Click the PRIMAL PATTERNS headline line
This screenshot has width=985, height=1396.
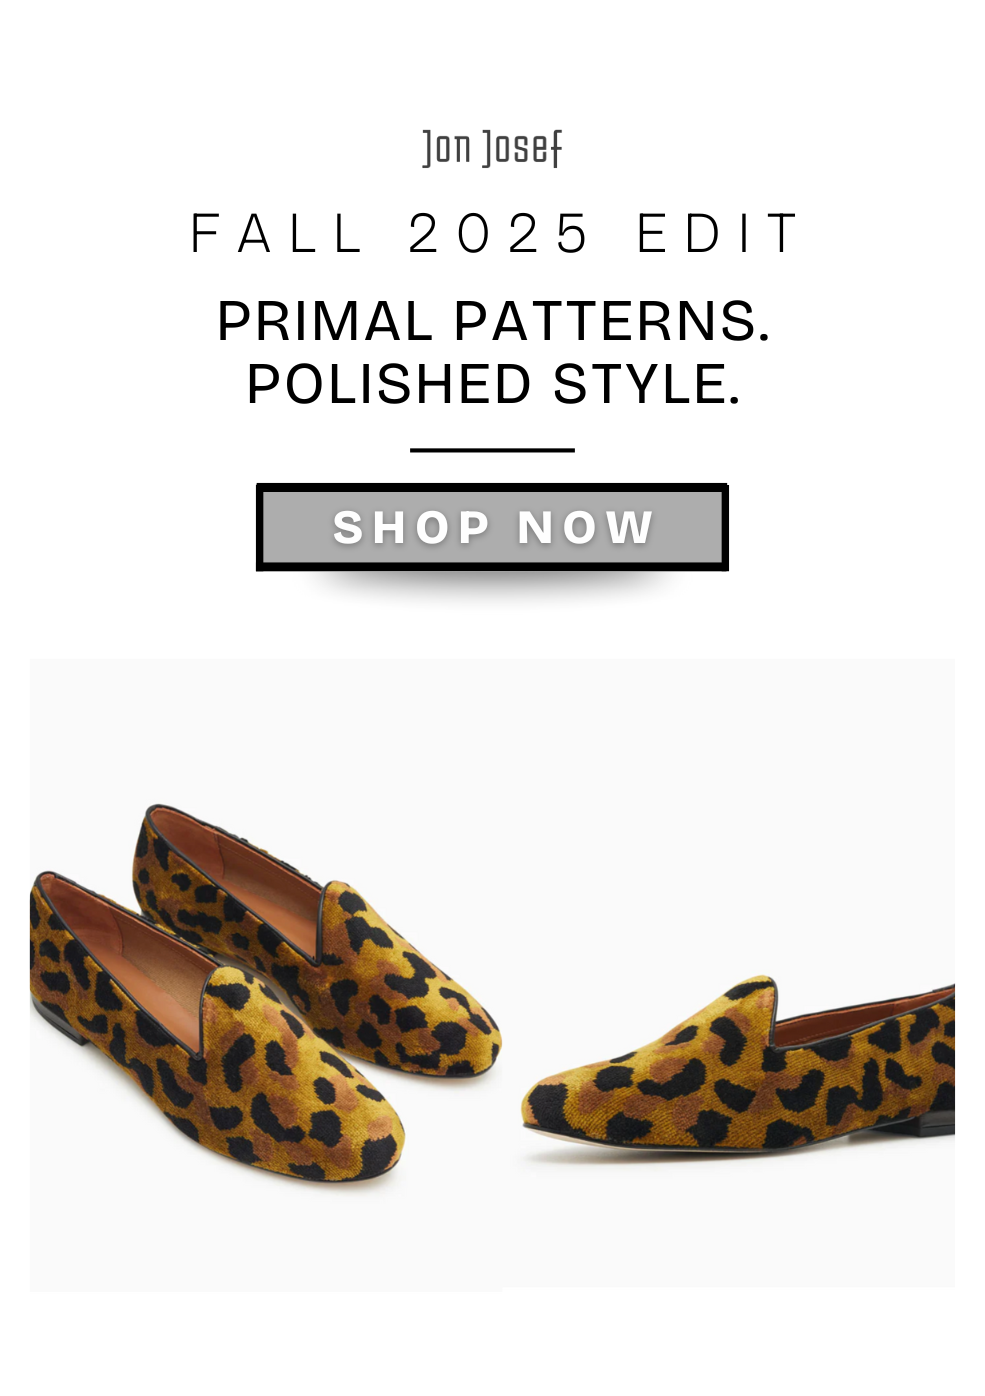click(493, 321)
